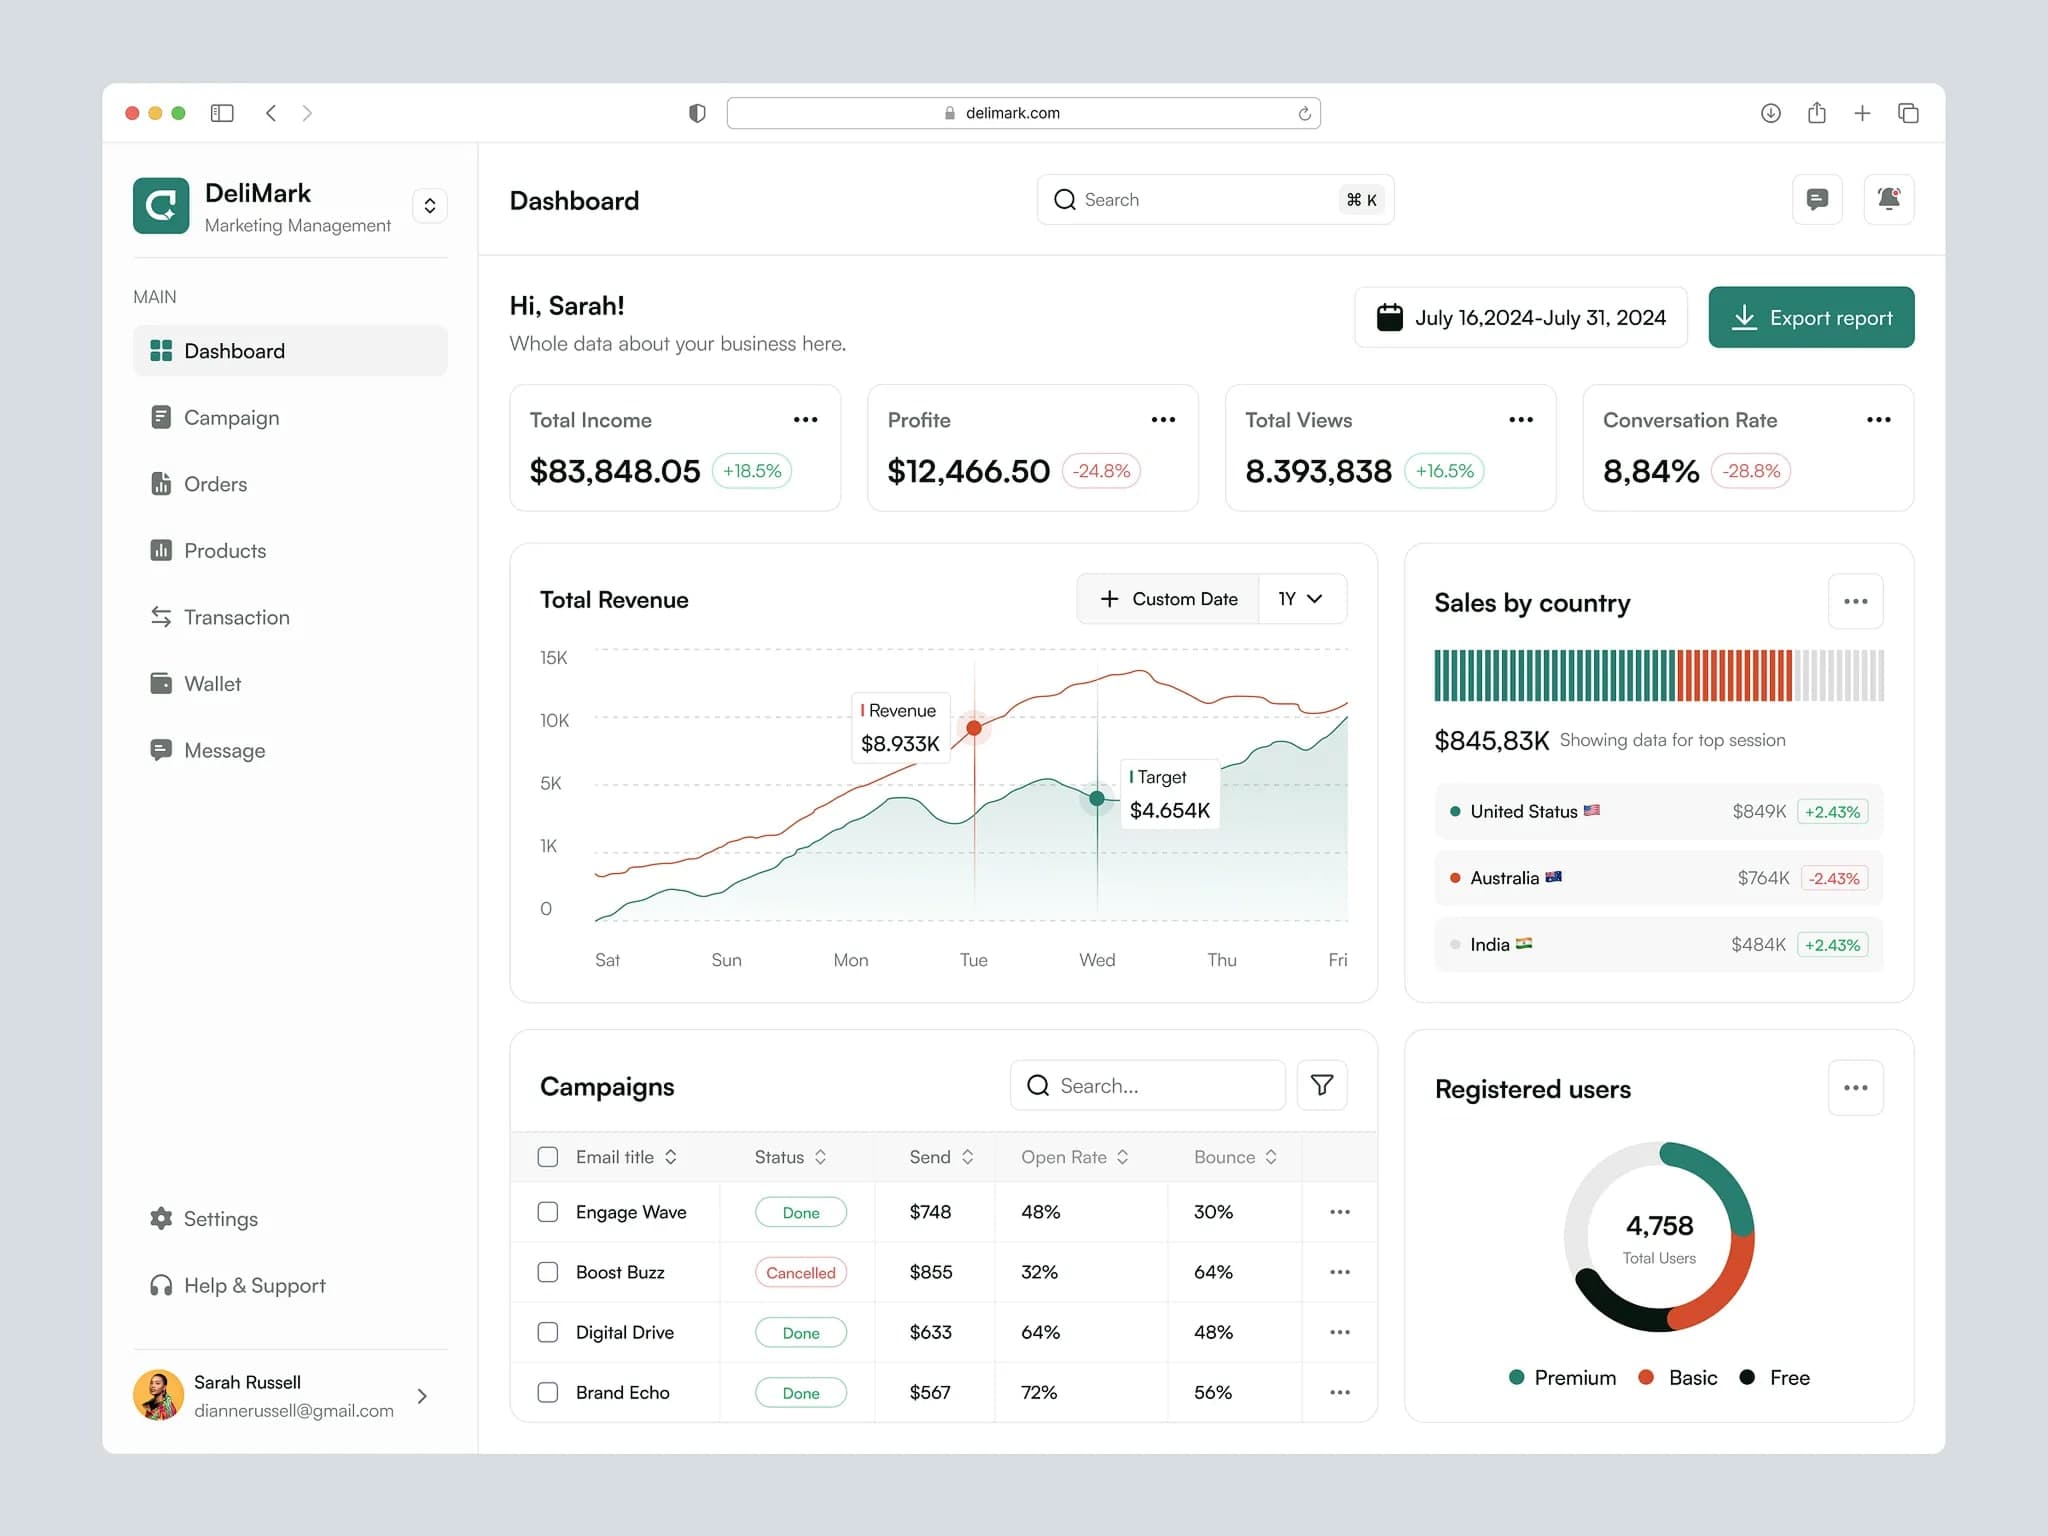Expand Sarah Russell profile chevron

point(422,1396)
